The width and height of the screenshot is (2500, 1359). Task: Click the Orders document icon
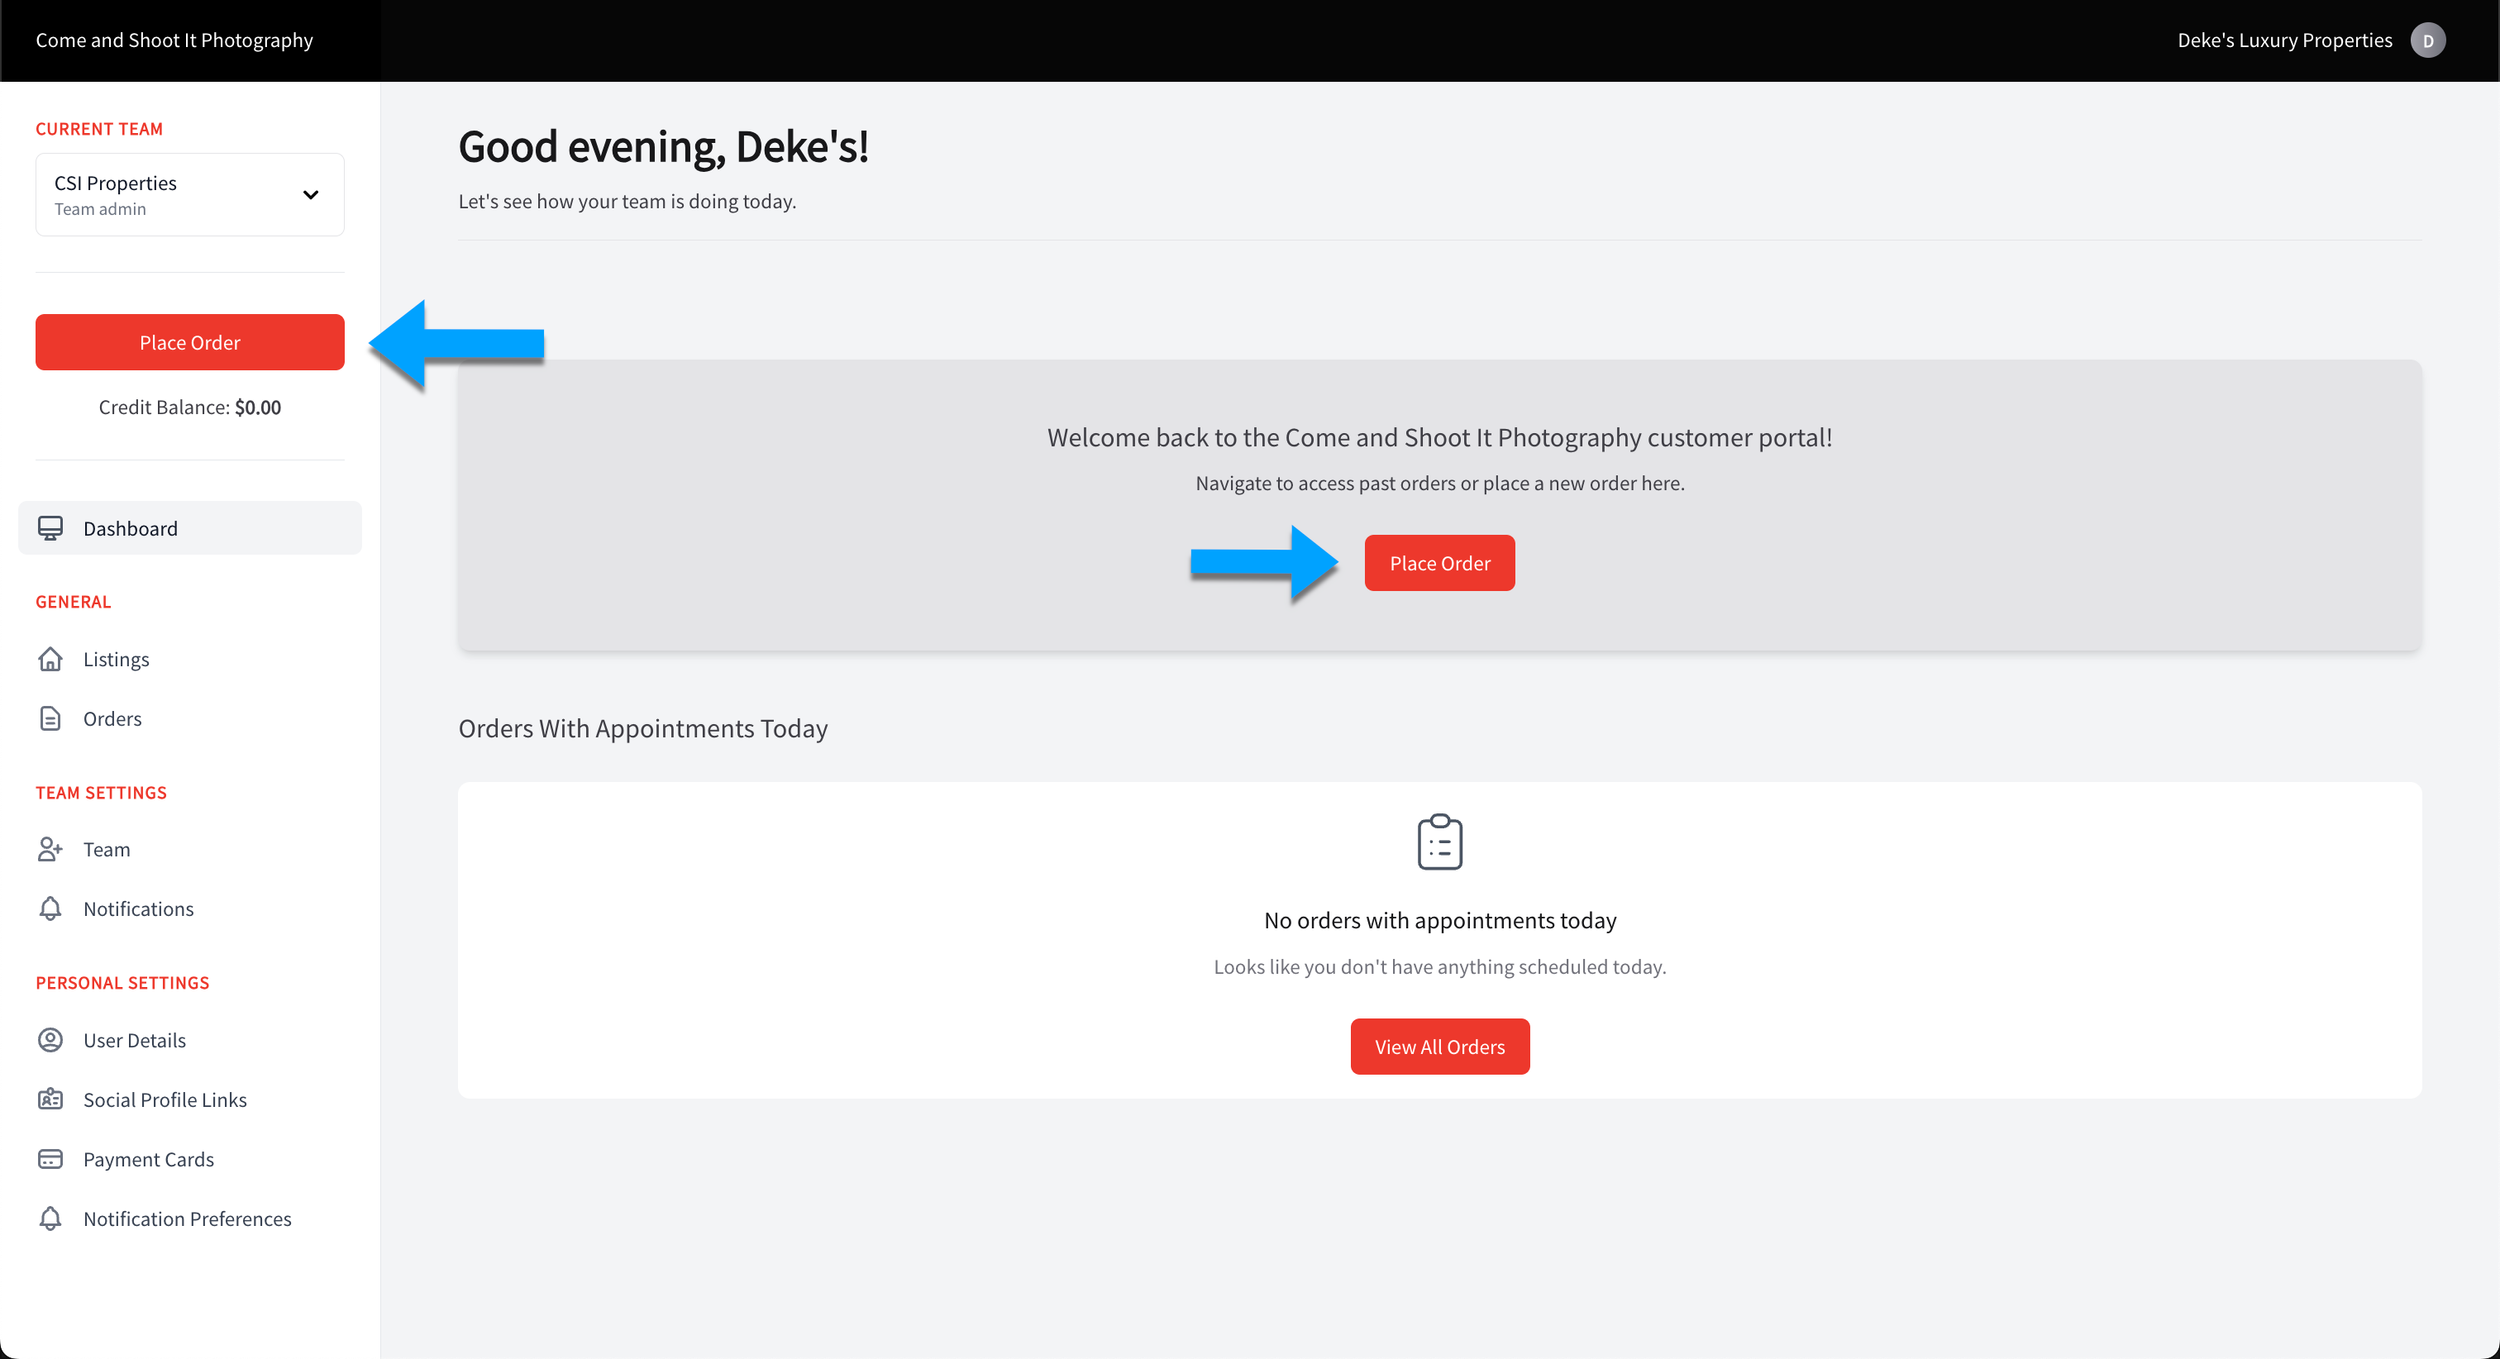(x=50, y=719)
